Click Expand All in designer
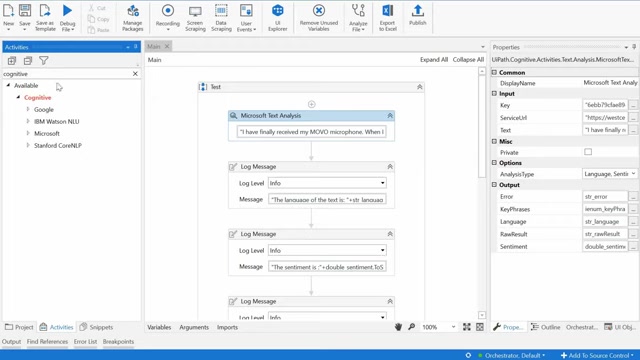Viewport: 640px width, 360px height. (x=434, y=60)
